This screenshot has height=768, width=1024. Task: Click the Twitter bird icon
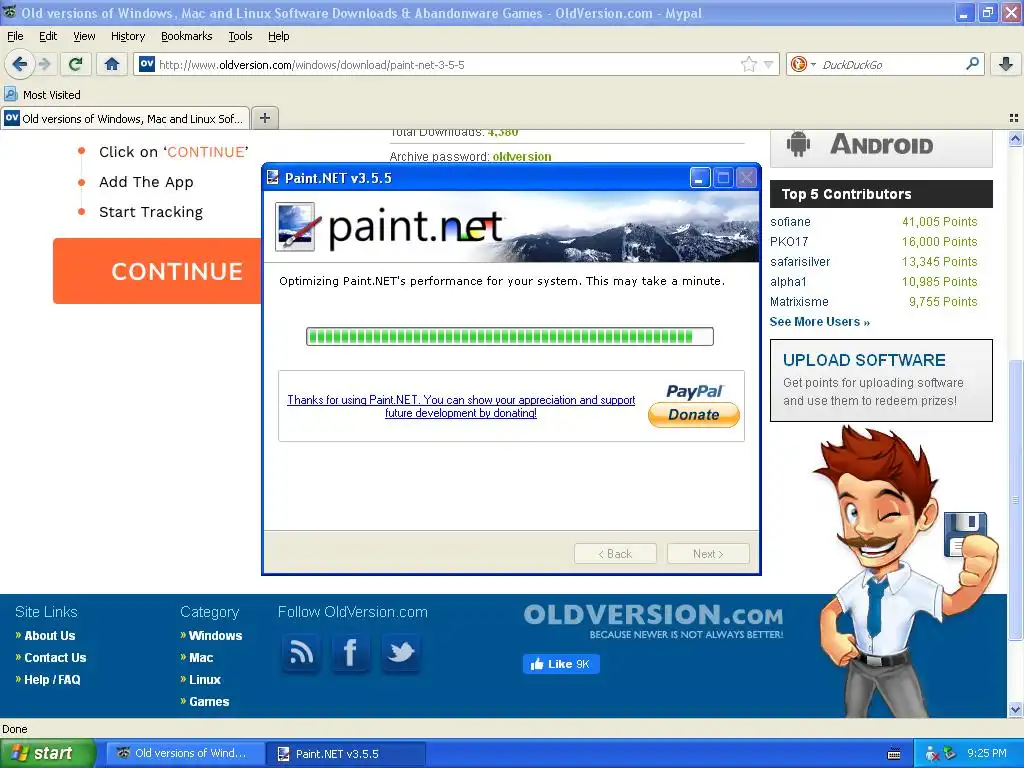401,652
